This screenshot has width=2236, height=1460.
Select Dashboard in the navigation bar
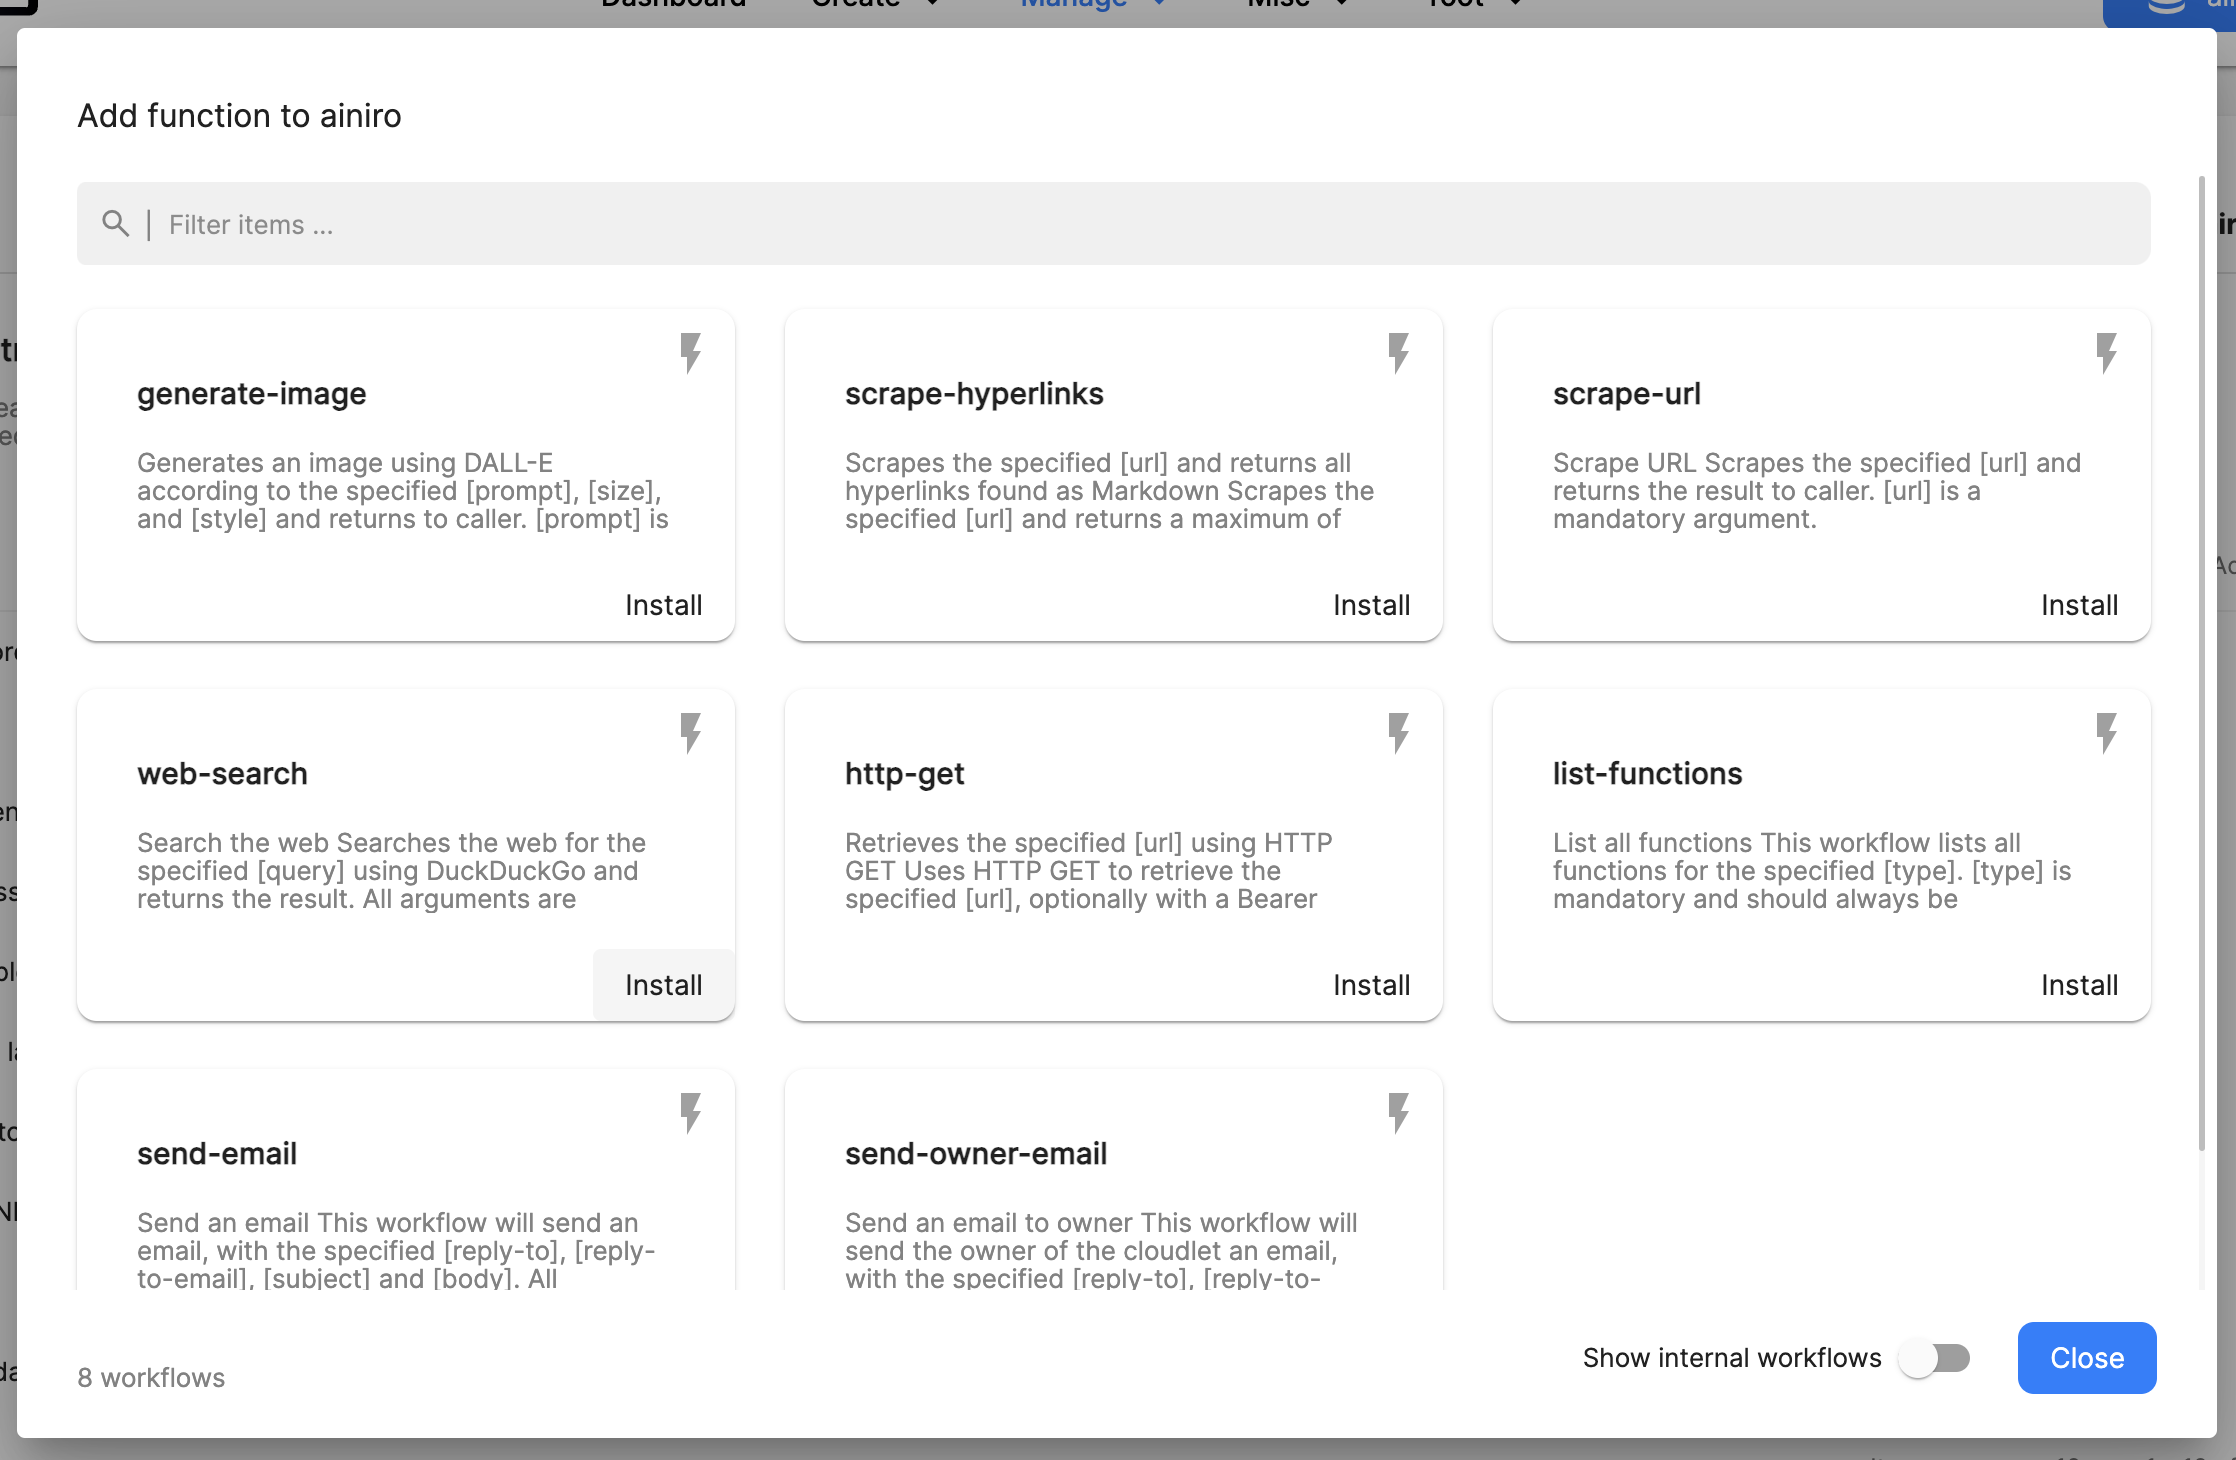click(673, 6)
